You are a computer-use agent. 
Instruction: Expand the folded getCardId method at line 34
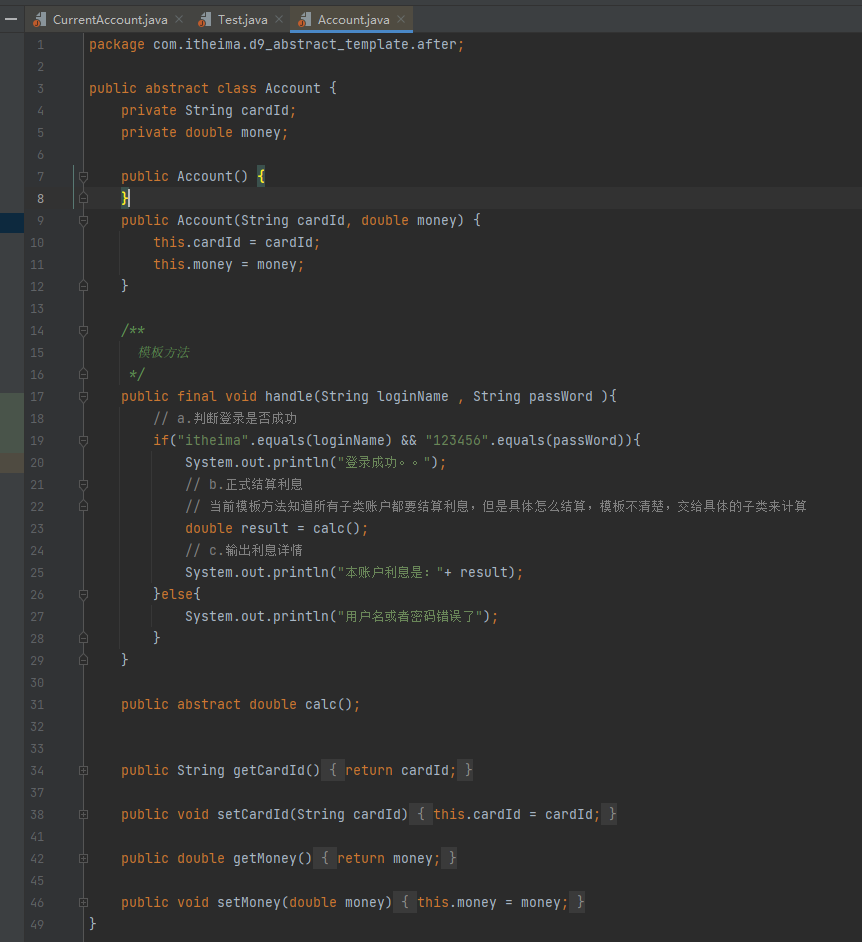click(x=83, y=770)
